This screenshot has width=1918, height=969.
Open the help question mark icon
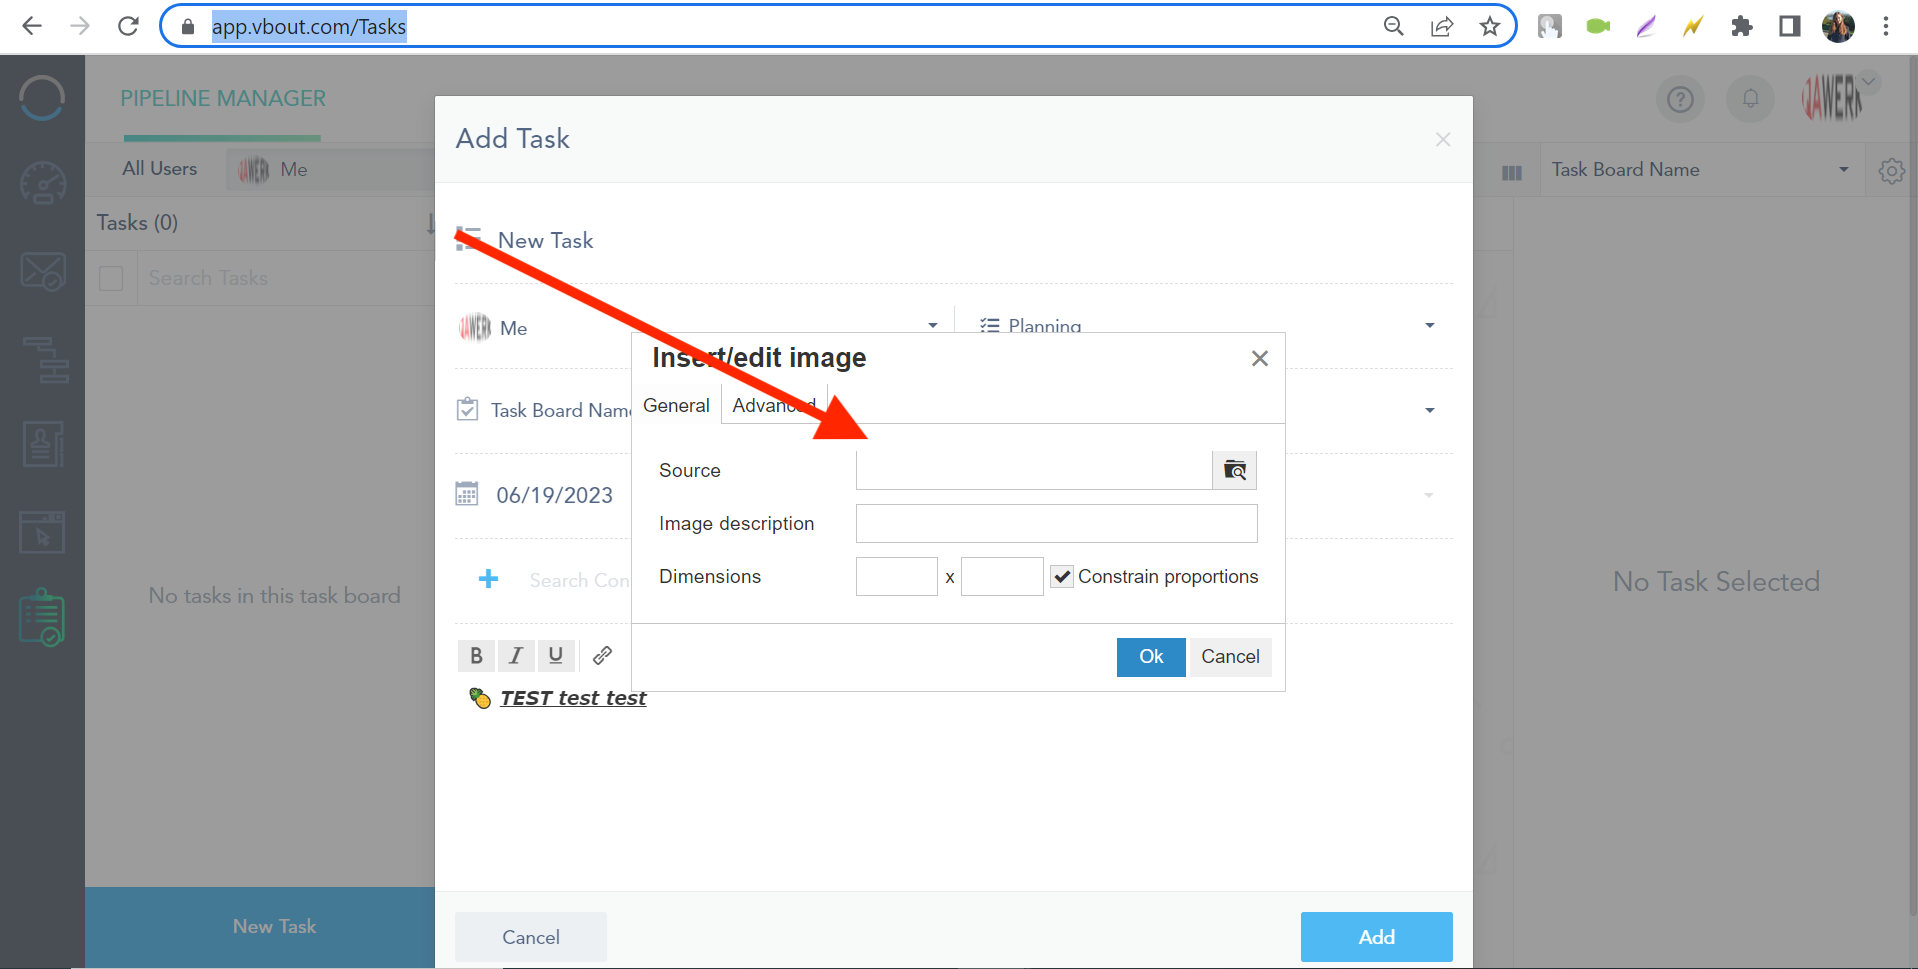click(1681, 99)
